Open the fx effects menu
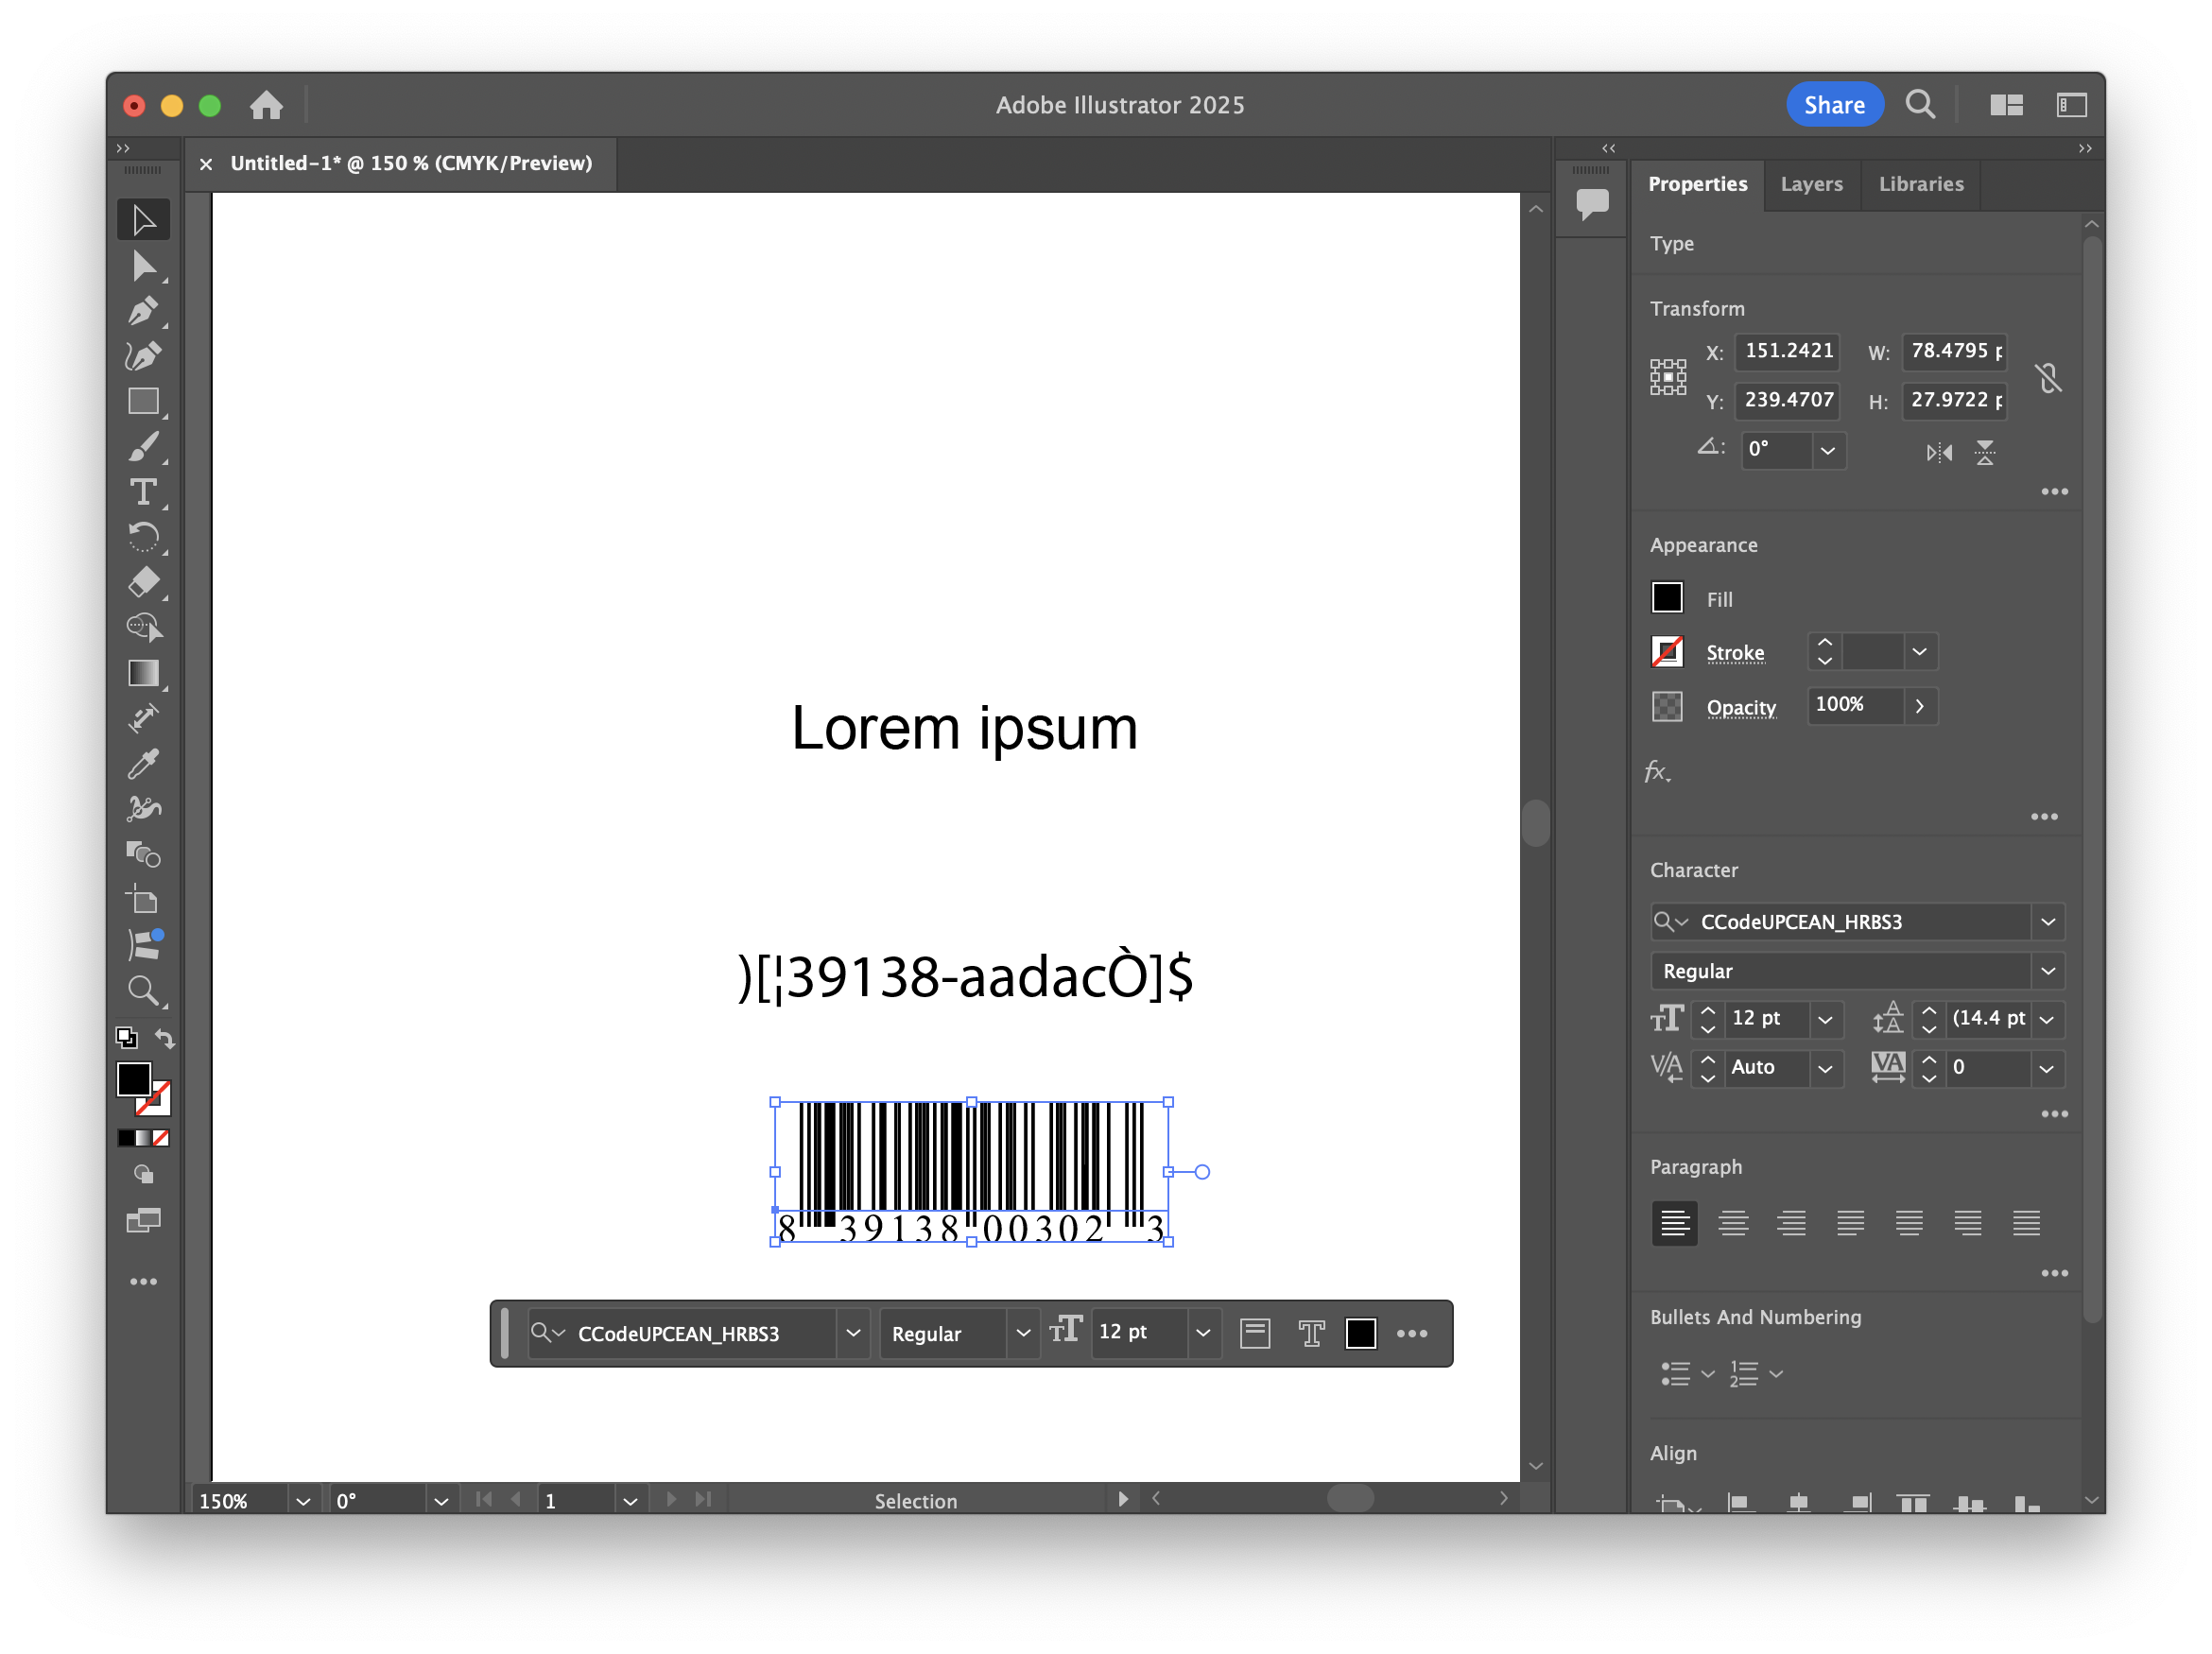The image size is (2212, 1654). 1657,771
